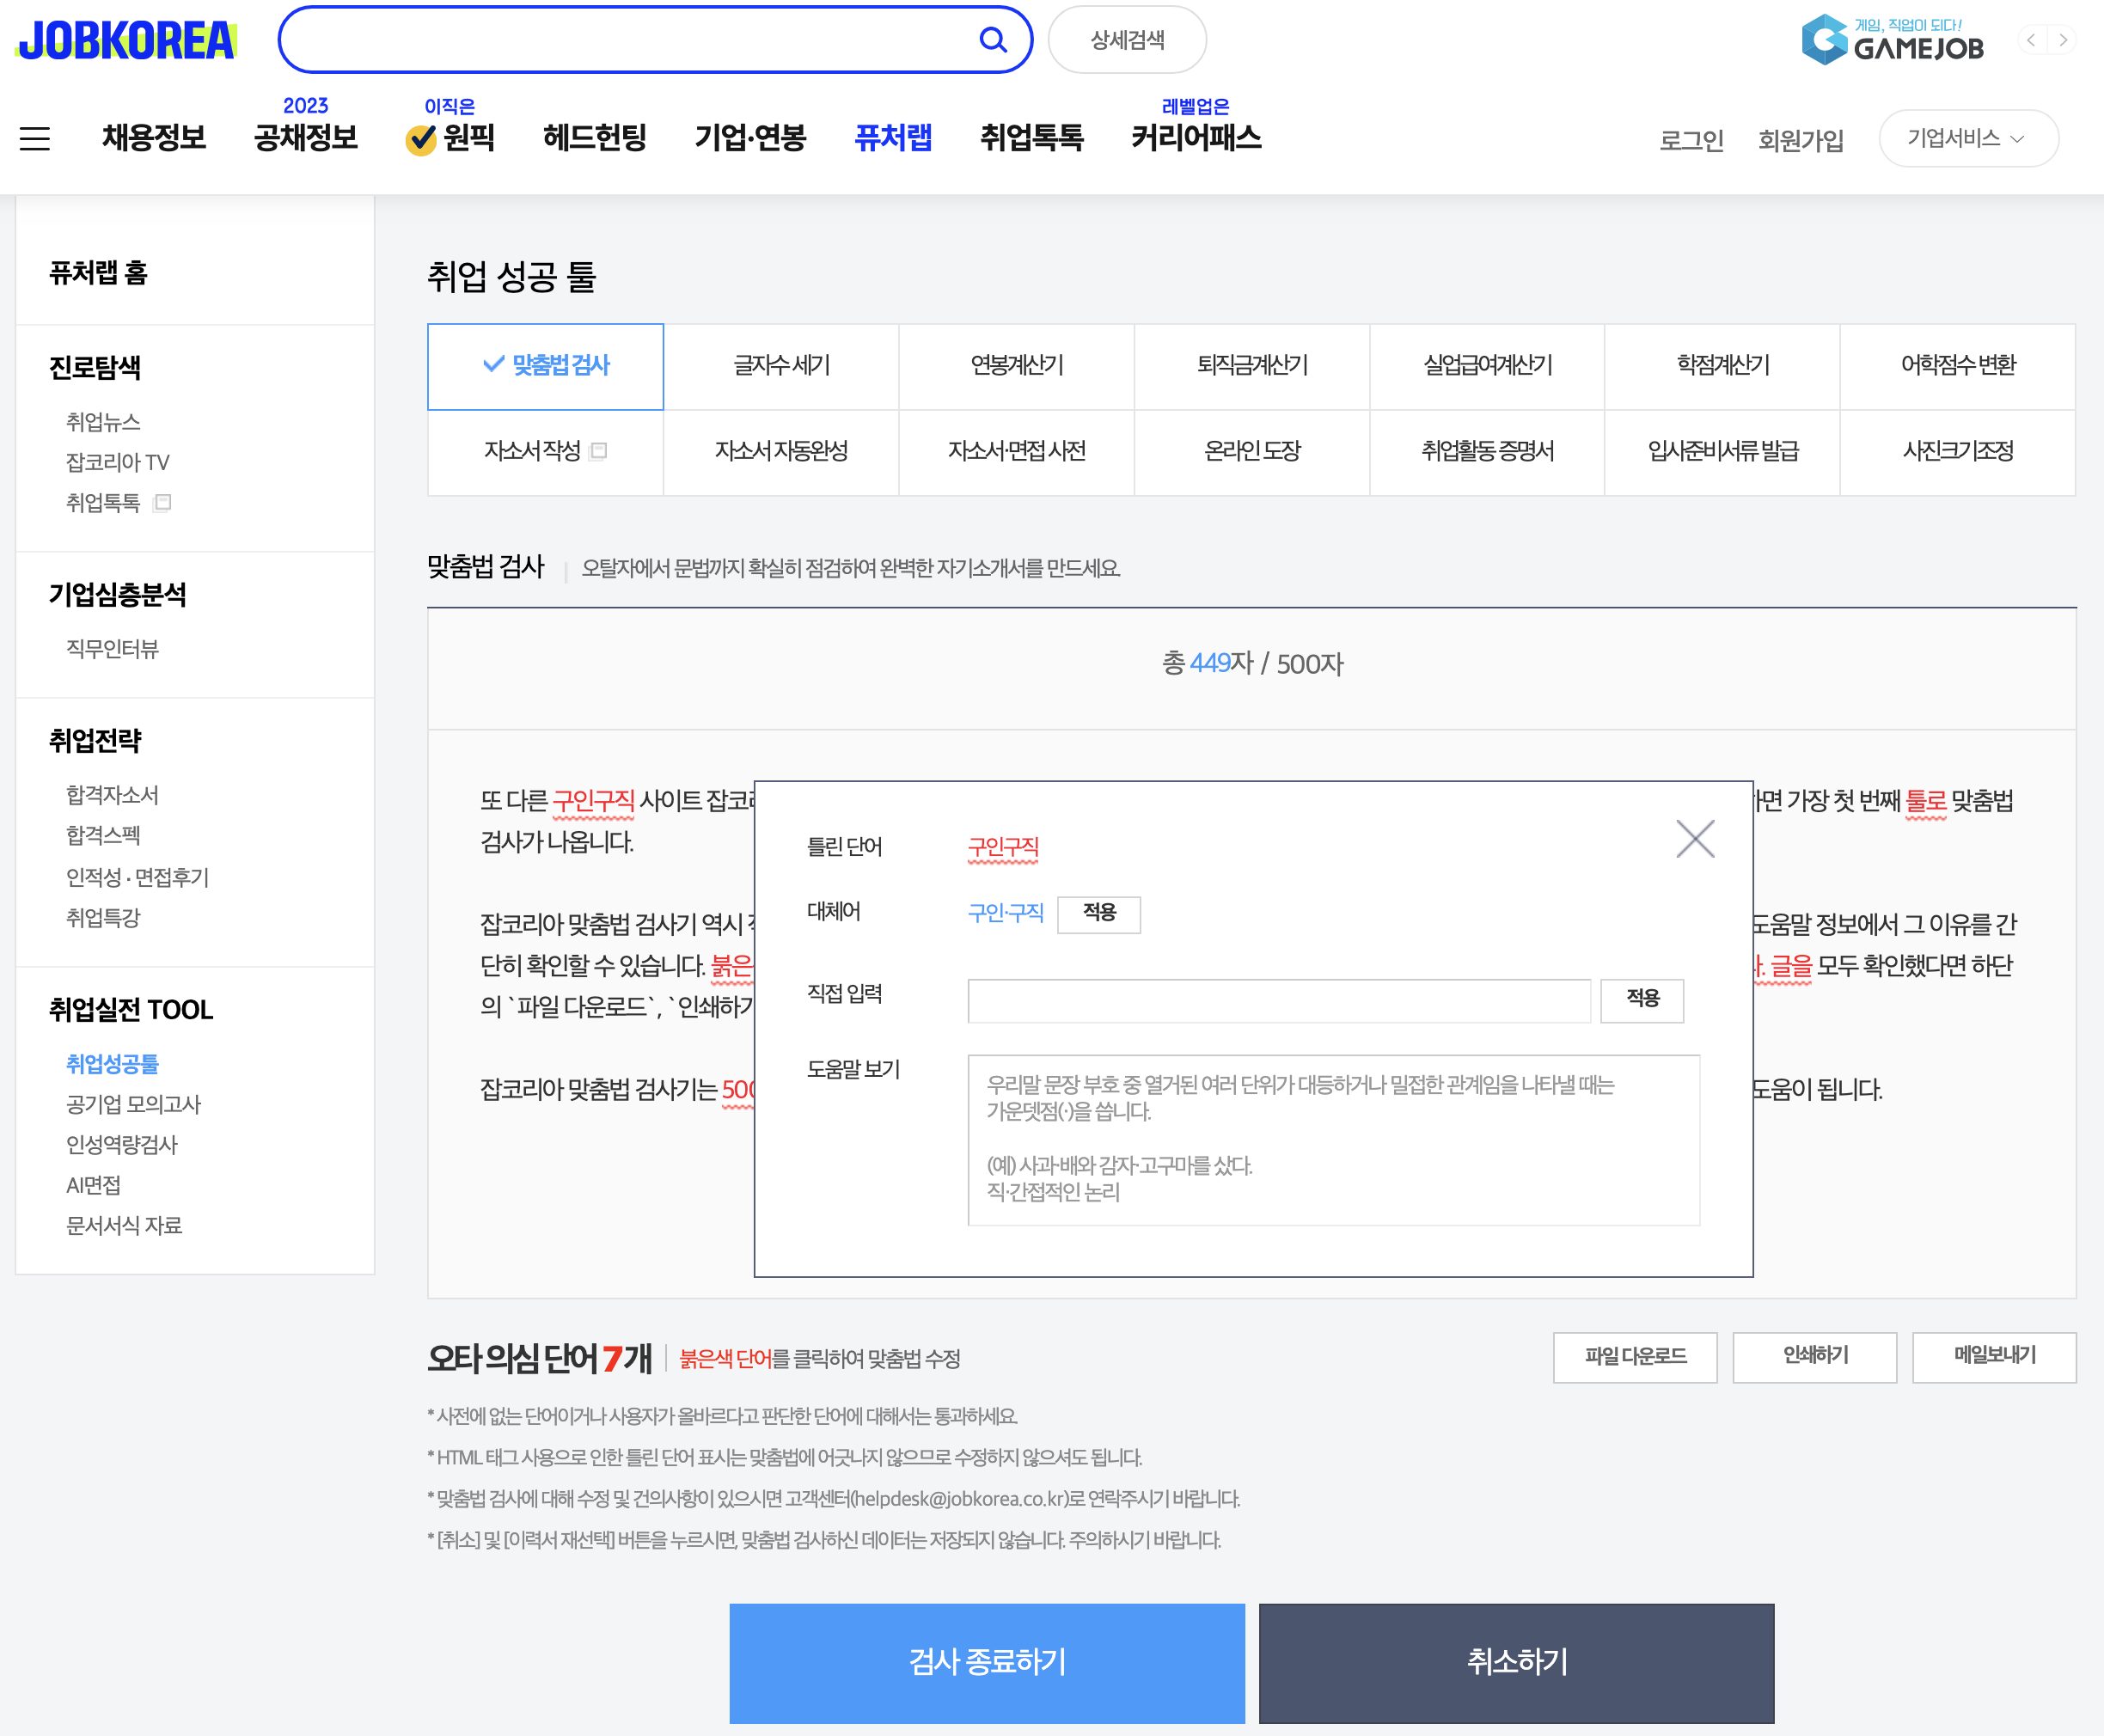
Task: Click the previous banner arrow
Action: [x=2031, y=40]
